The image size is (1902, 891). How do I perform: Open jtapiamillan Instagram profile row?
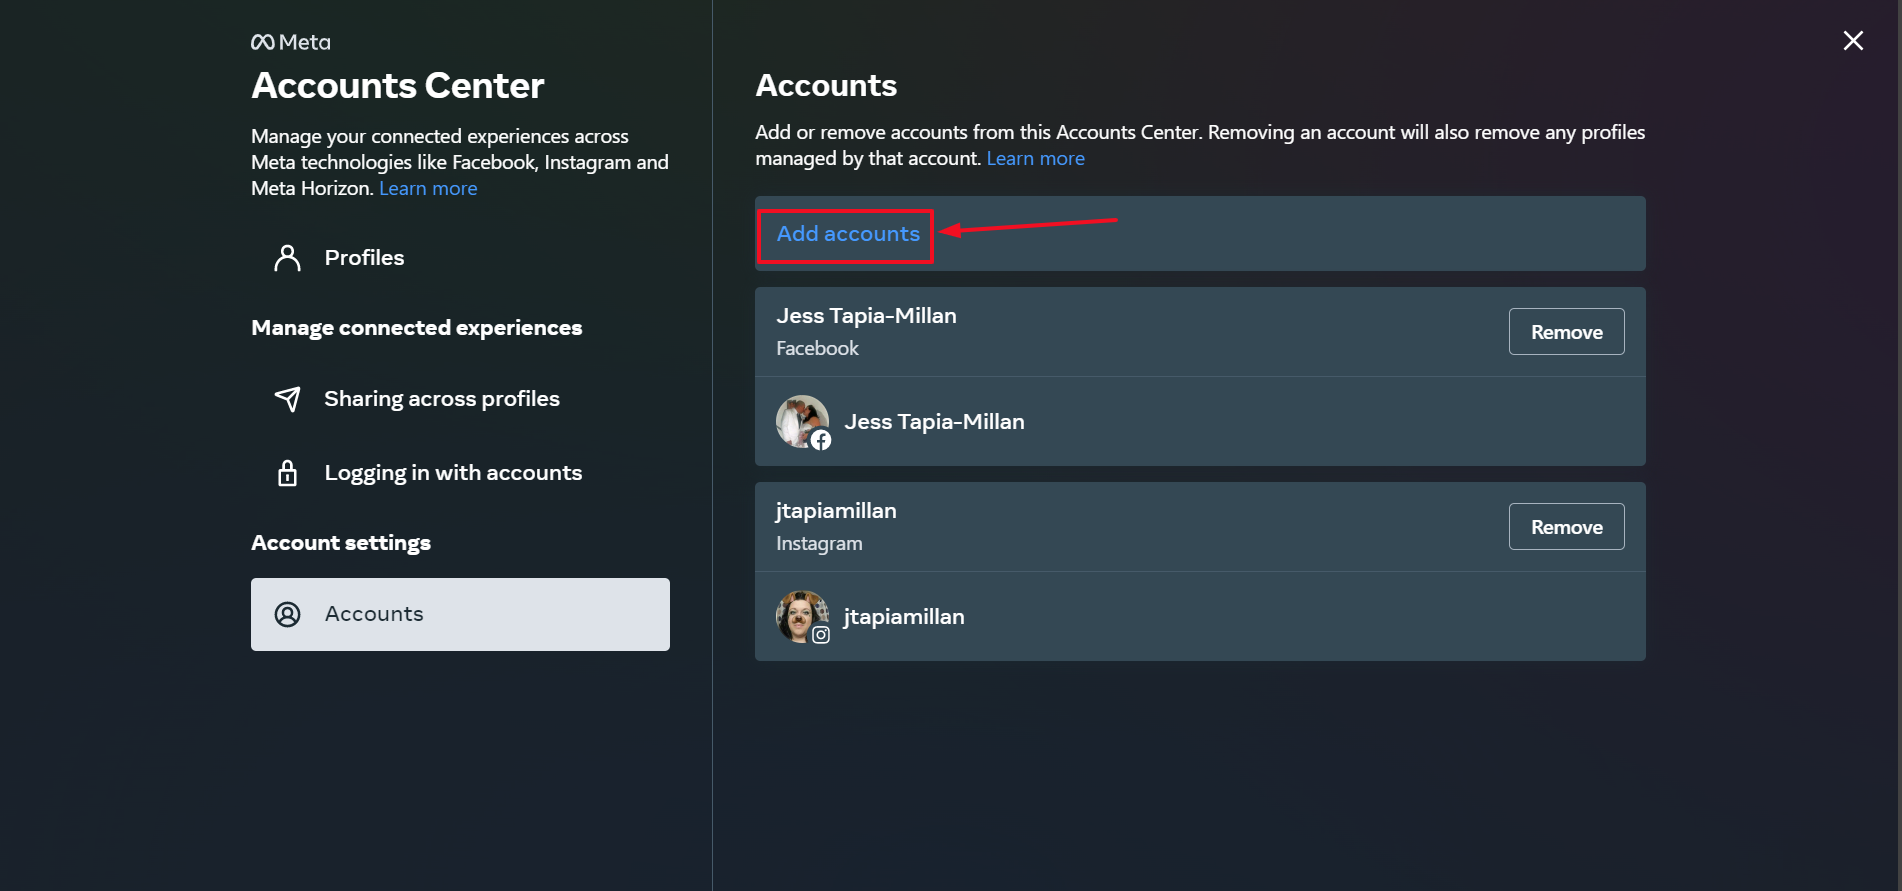(1200, 616)
